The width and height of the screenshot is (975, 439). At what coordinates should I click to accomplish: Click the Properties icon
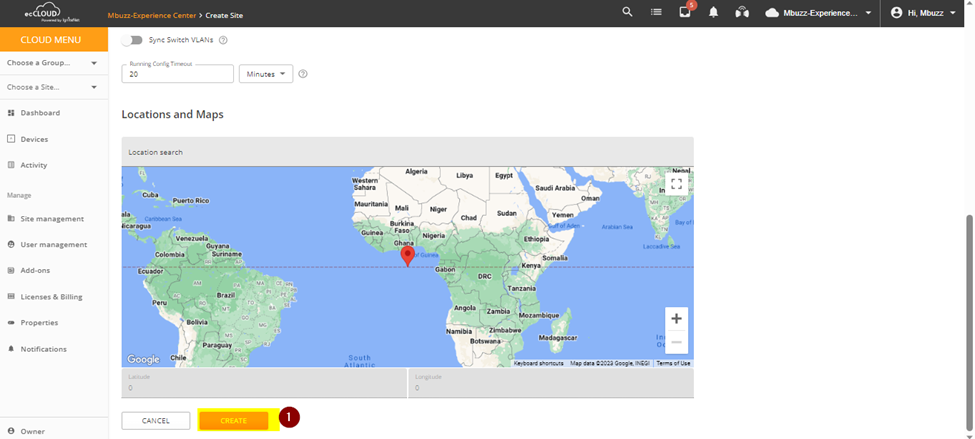coord(11,323)
